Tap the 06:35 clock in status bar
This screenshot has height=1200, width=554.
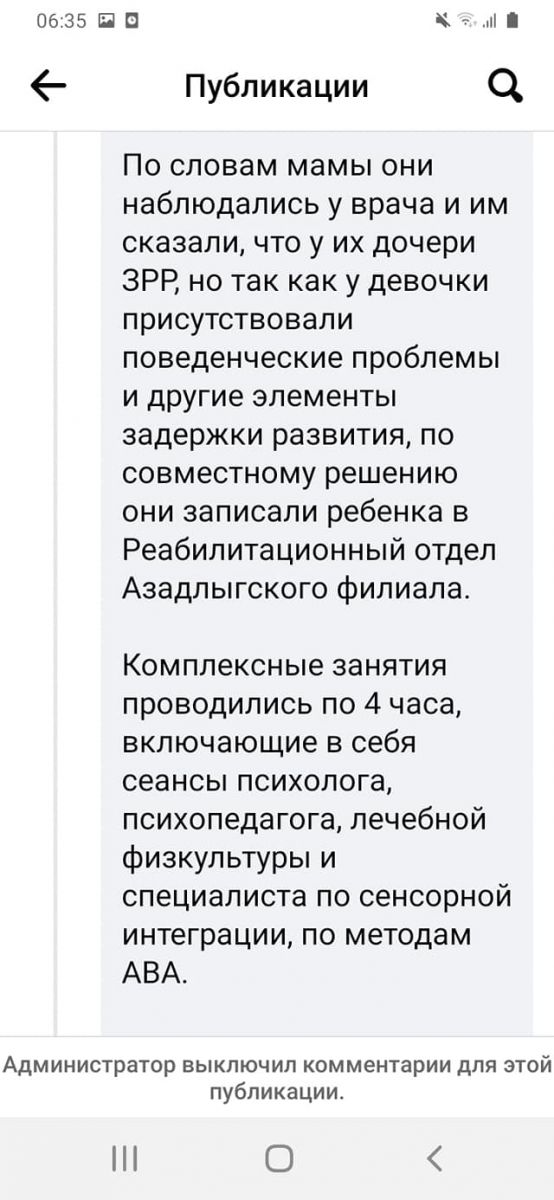click(x=61, y=20)
